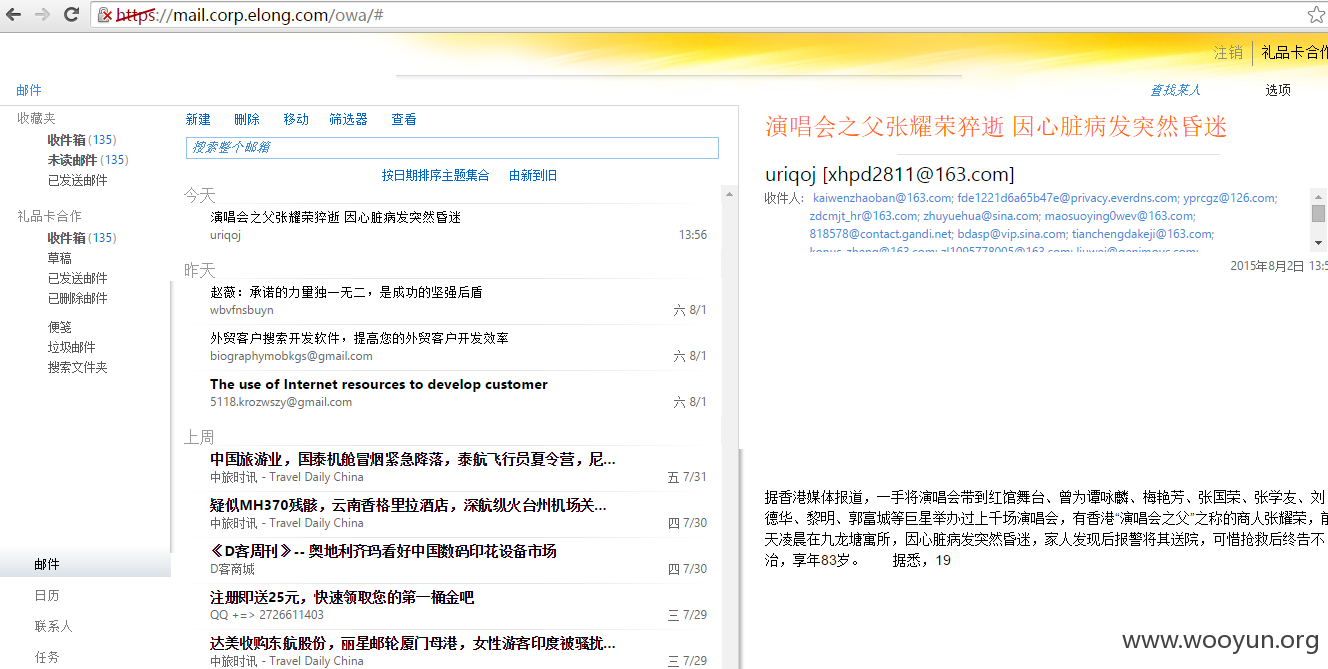This screenshot has width=1328, height=669.
Task: Open the insecure HTTPS certificate warning icon
Action: 105,15
